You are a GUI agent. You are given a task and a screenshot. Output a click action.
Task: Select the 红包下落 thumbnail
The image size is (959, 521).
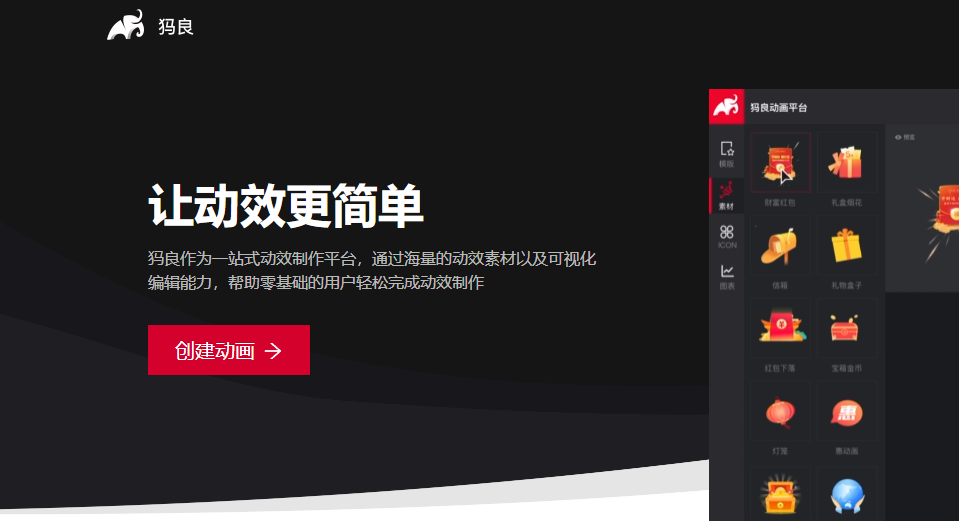coord(780,328)
